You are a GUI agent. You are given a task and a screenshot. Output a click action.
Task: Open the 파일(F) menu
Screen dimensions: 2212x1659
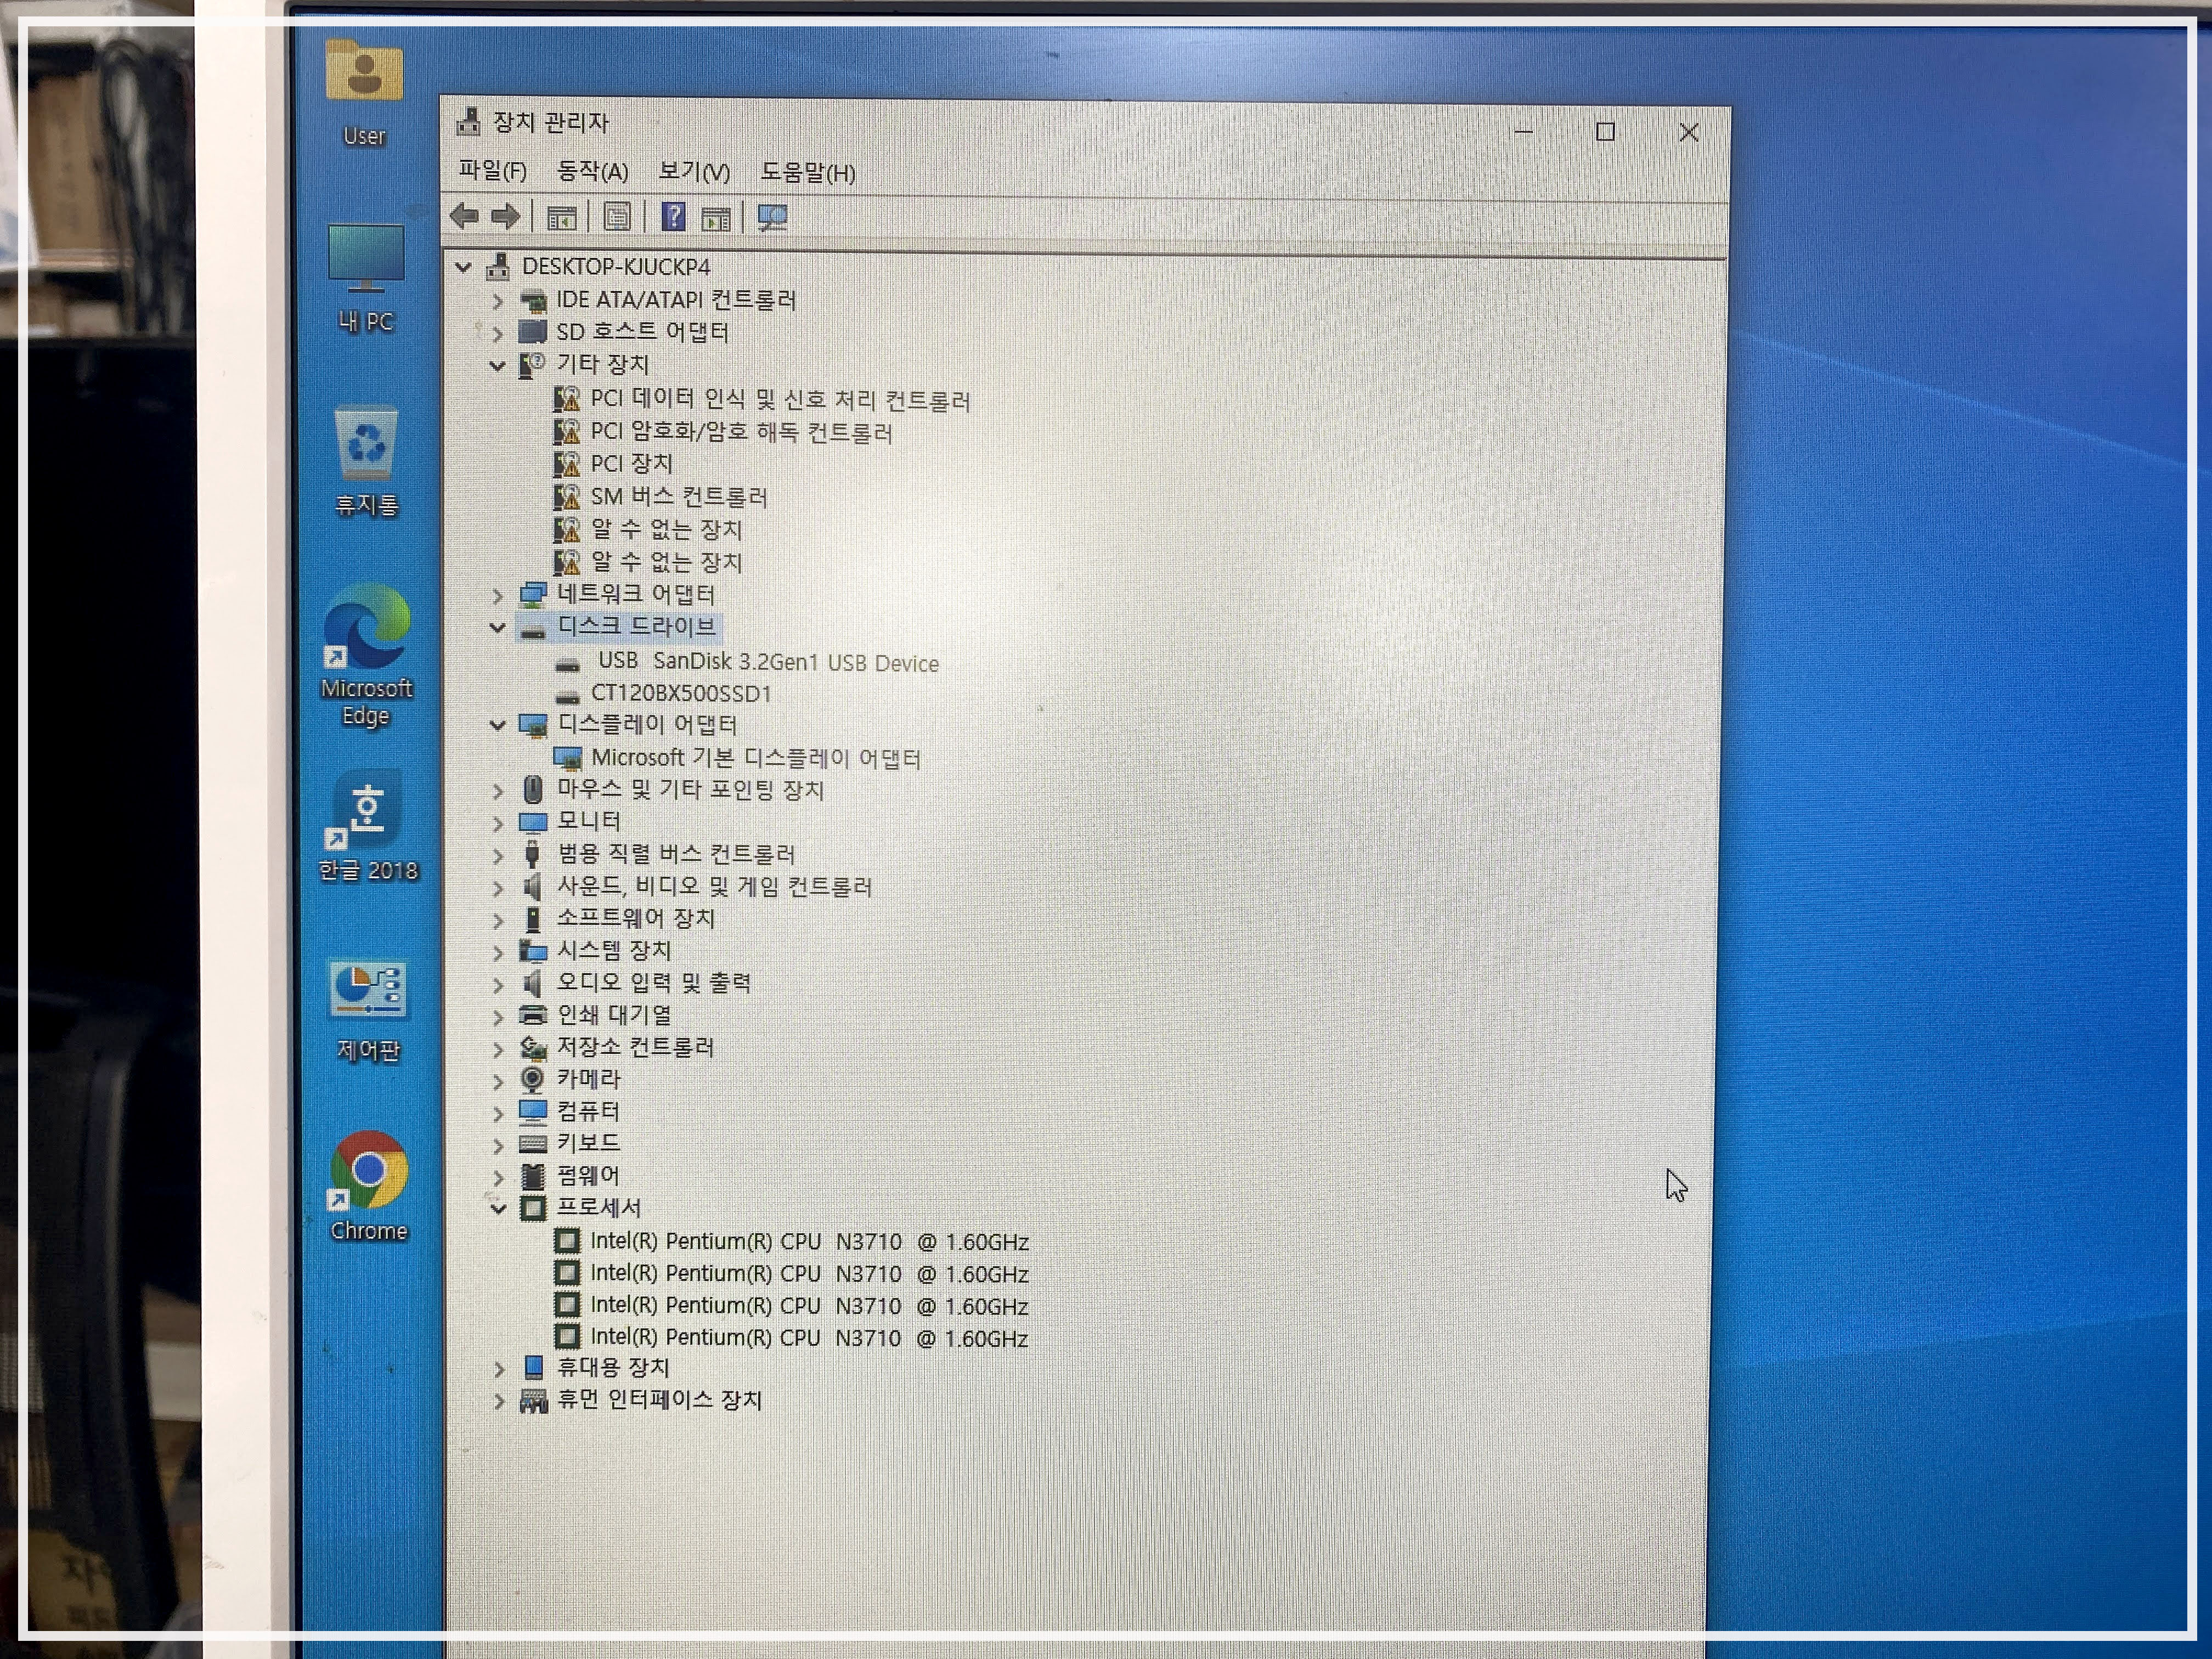click(492, 171)
